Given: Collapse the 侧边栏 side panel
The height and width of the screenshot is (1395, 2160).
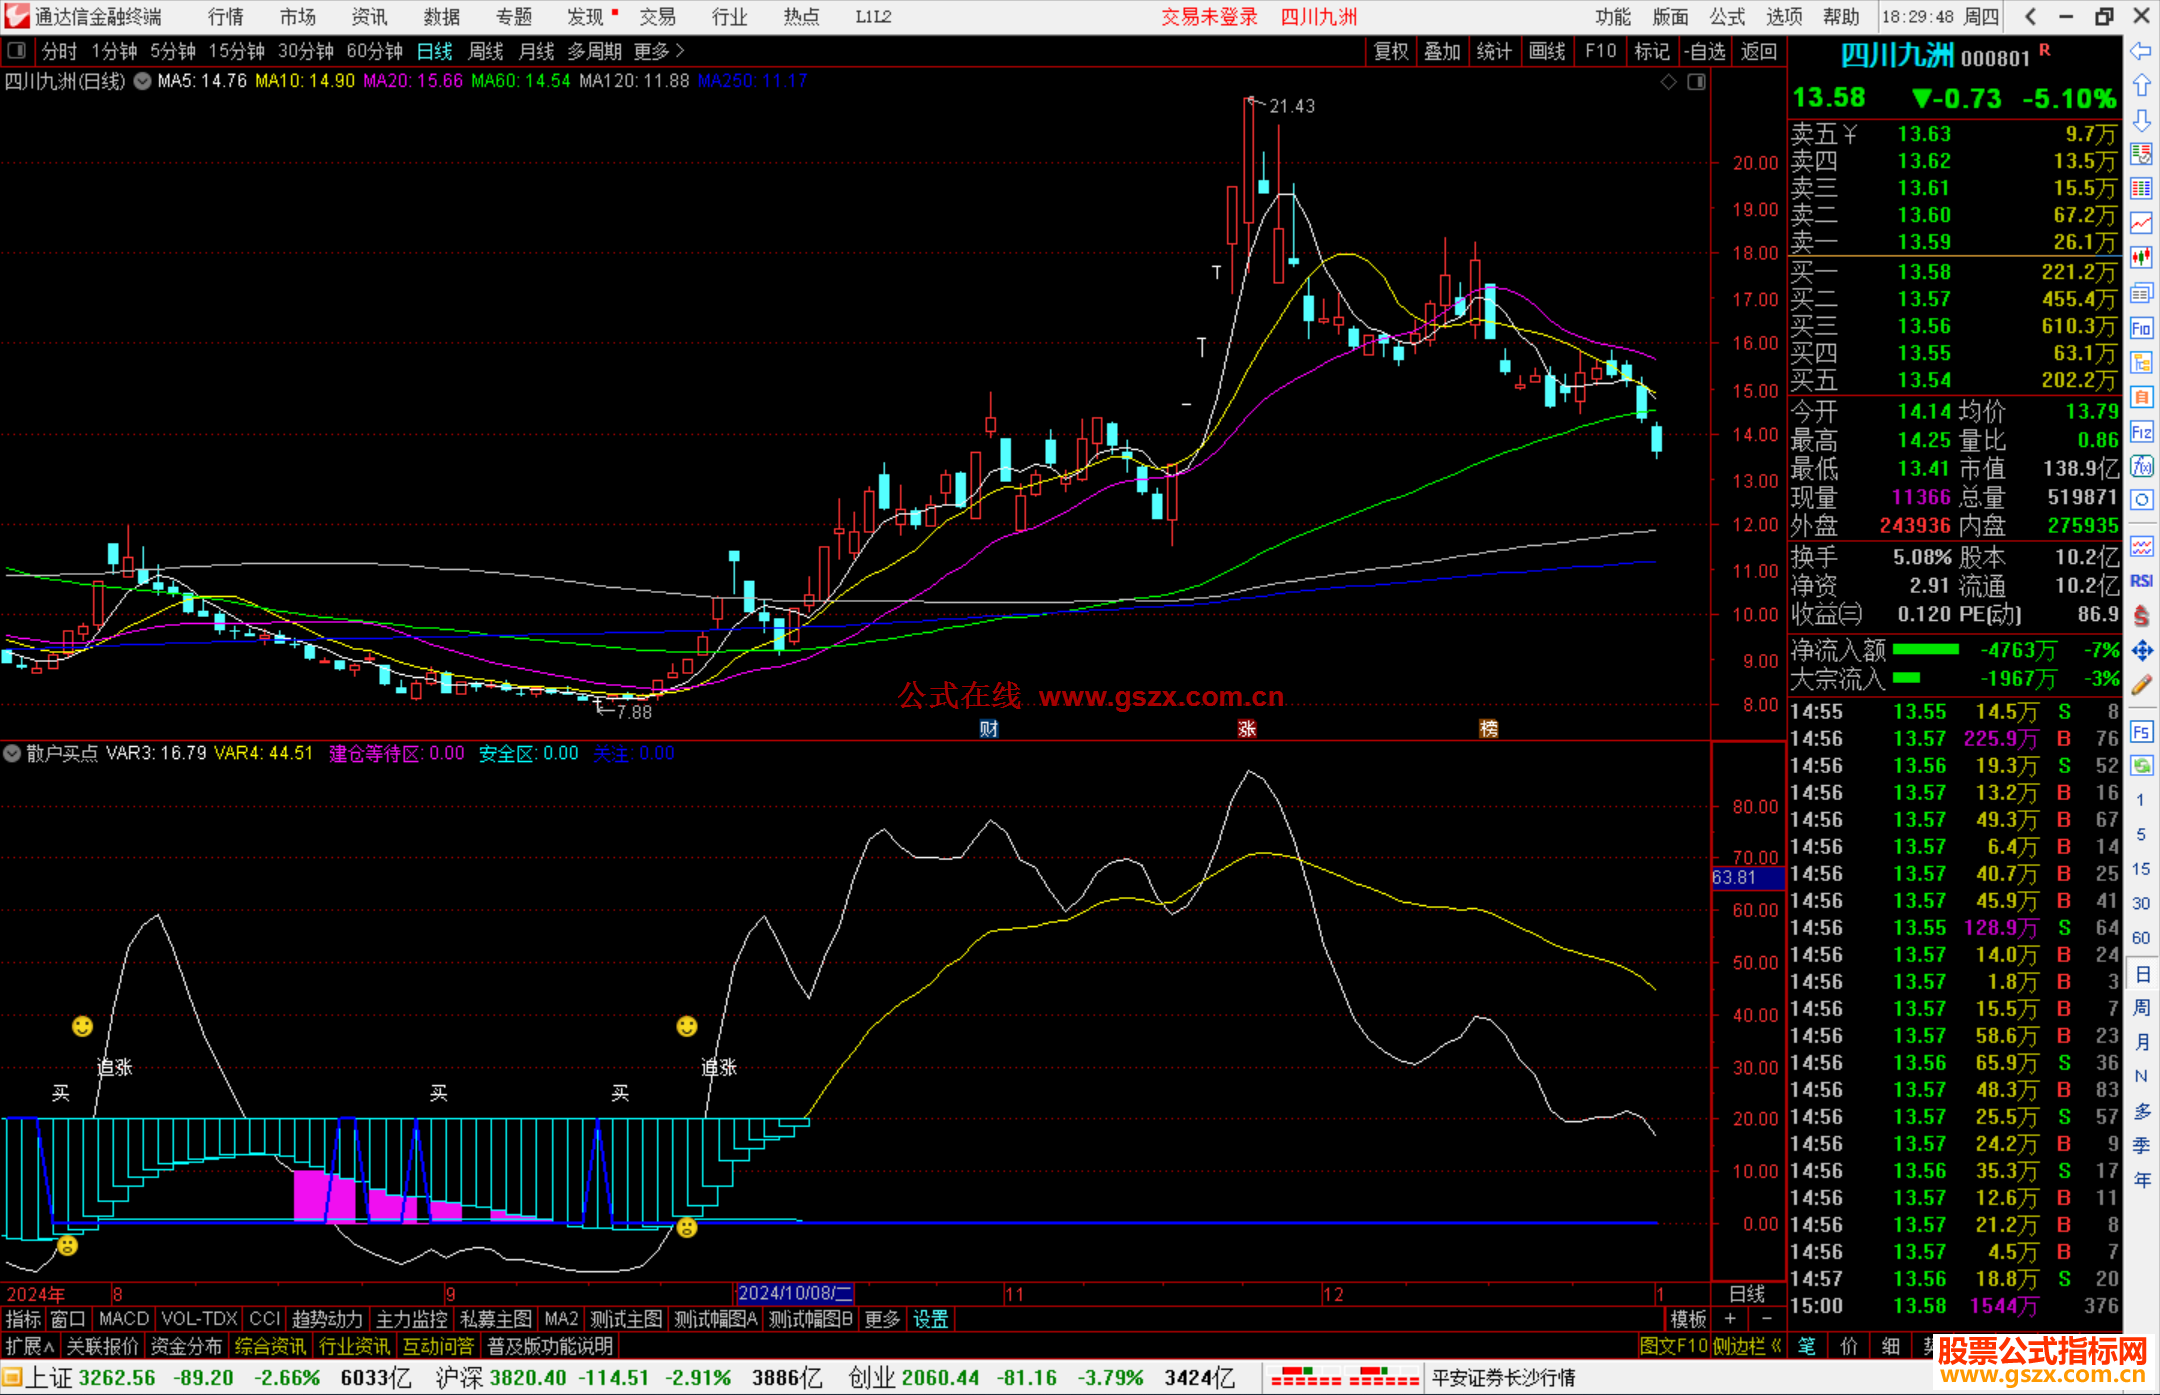Looking at the screenshot, I should tap(1746, 1346).
